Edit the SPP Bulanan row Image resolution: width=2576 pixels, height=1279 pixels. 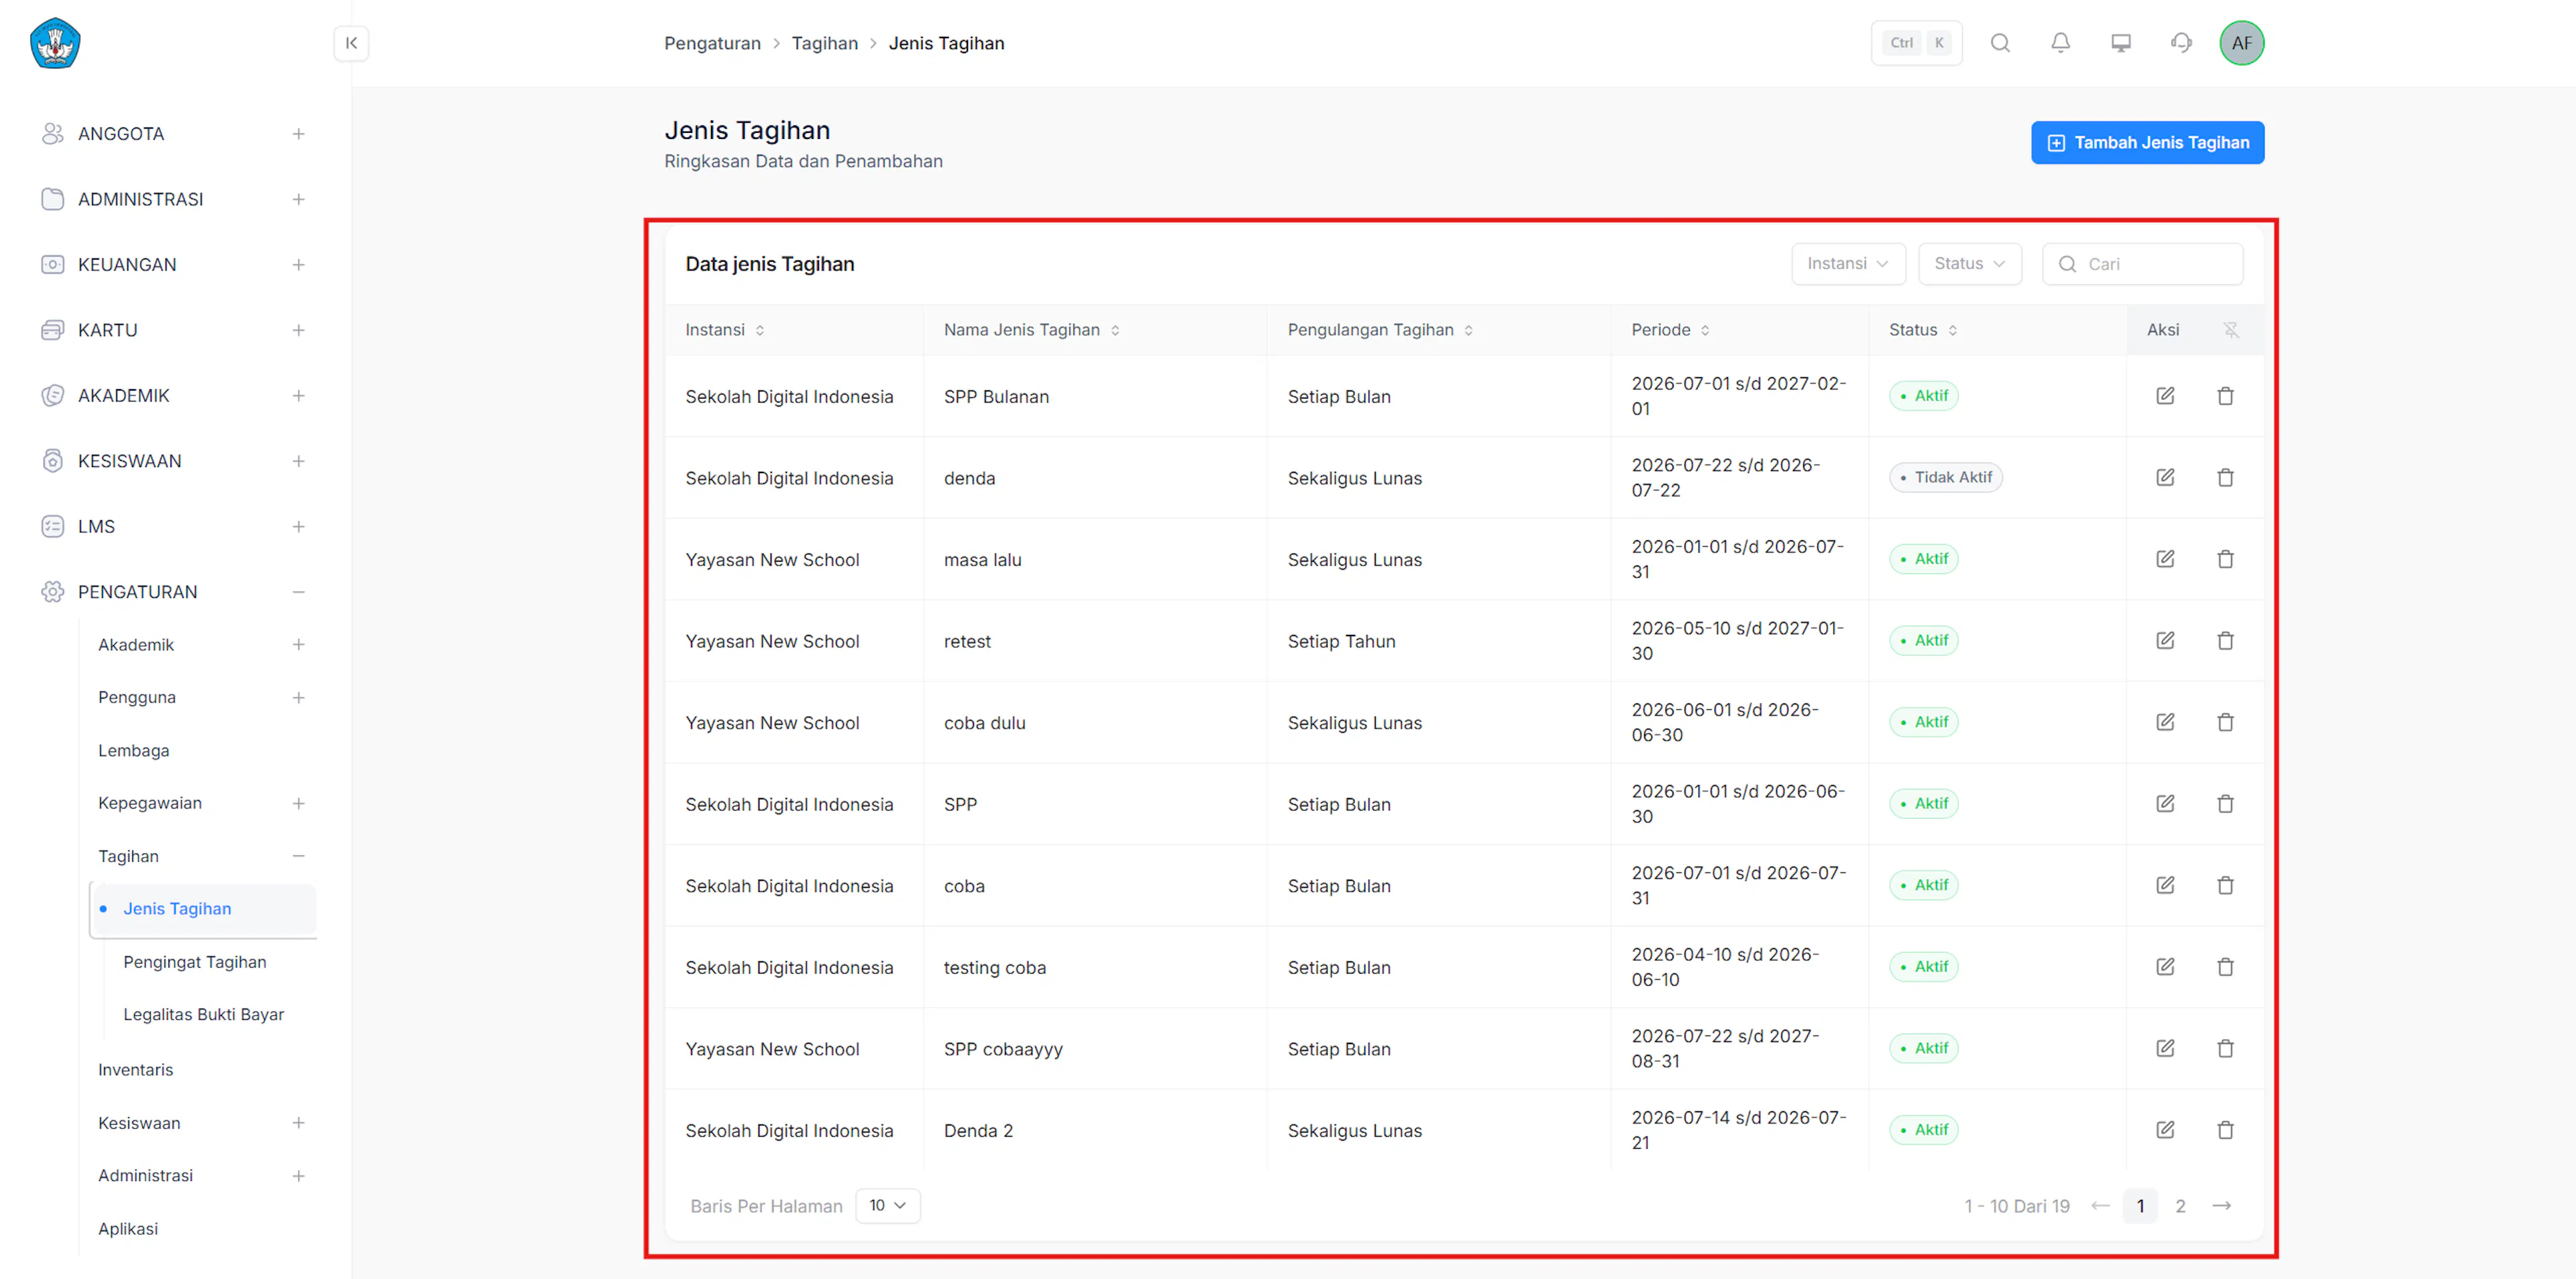2165,396
